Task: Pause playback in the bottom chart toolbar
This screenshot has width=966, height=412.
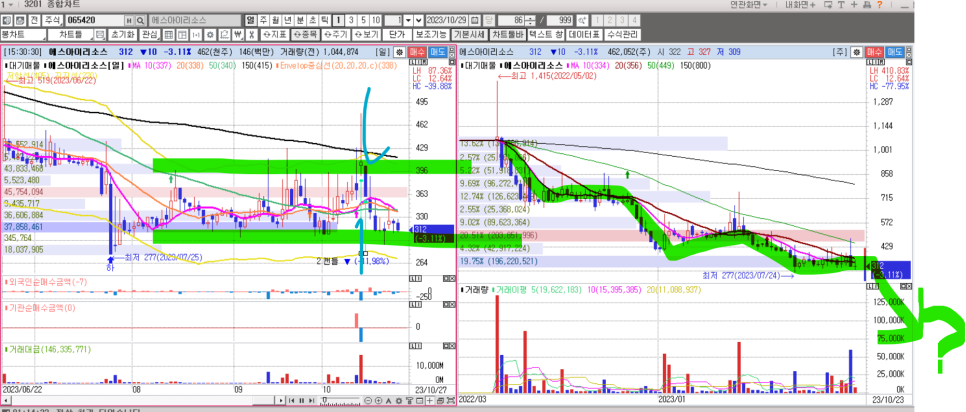Action: pos(302,400)
